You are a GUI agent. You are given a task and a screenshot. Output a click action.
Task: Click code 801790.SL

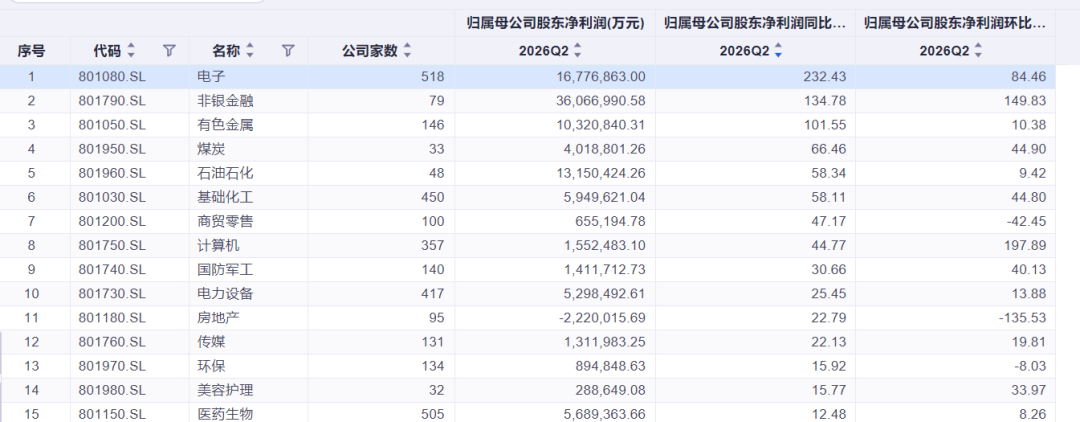click(112, 101)
